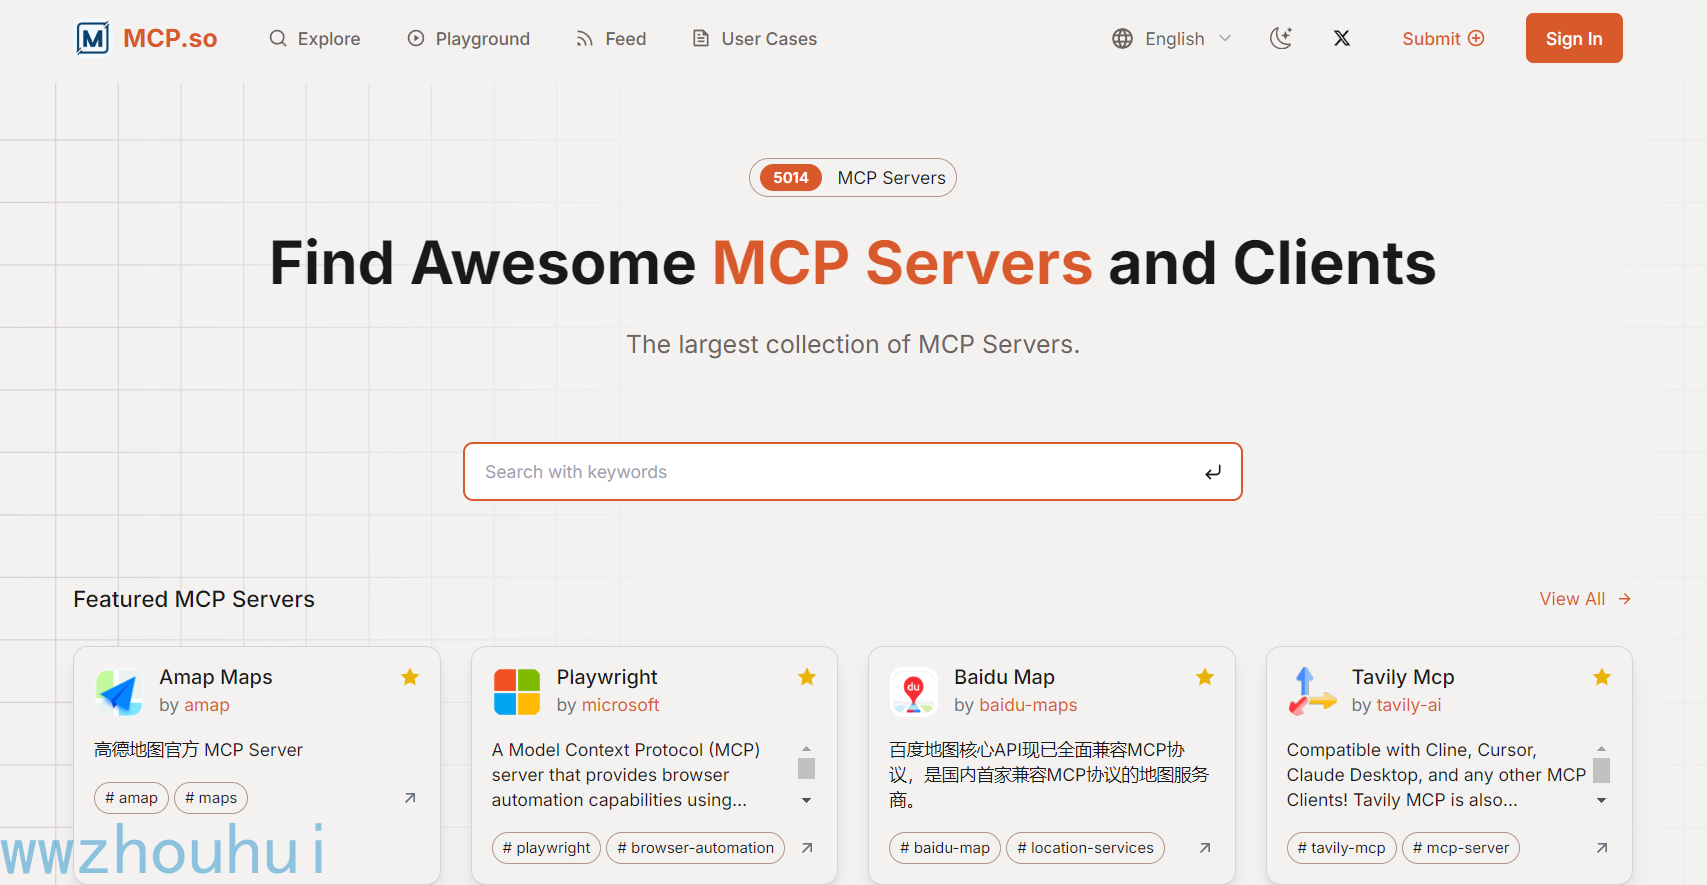Open the Tavily Mcp card title

1403,677
